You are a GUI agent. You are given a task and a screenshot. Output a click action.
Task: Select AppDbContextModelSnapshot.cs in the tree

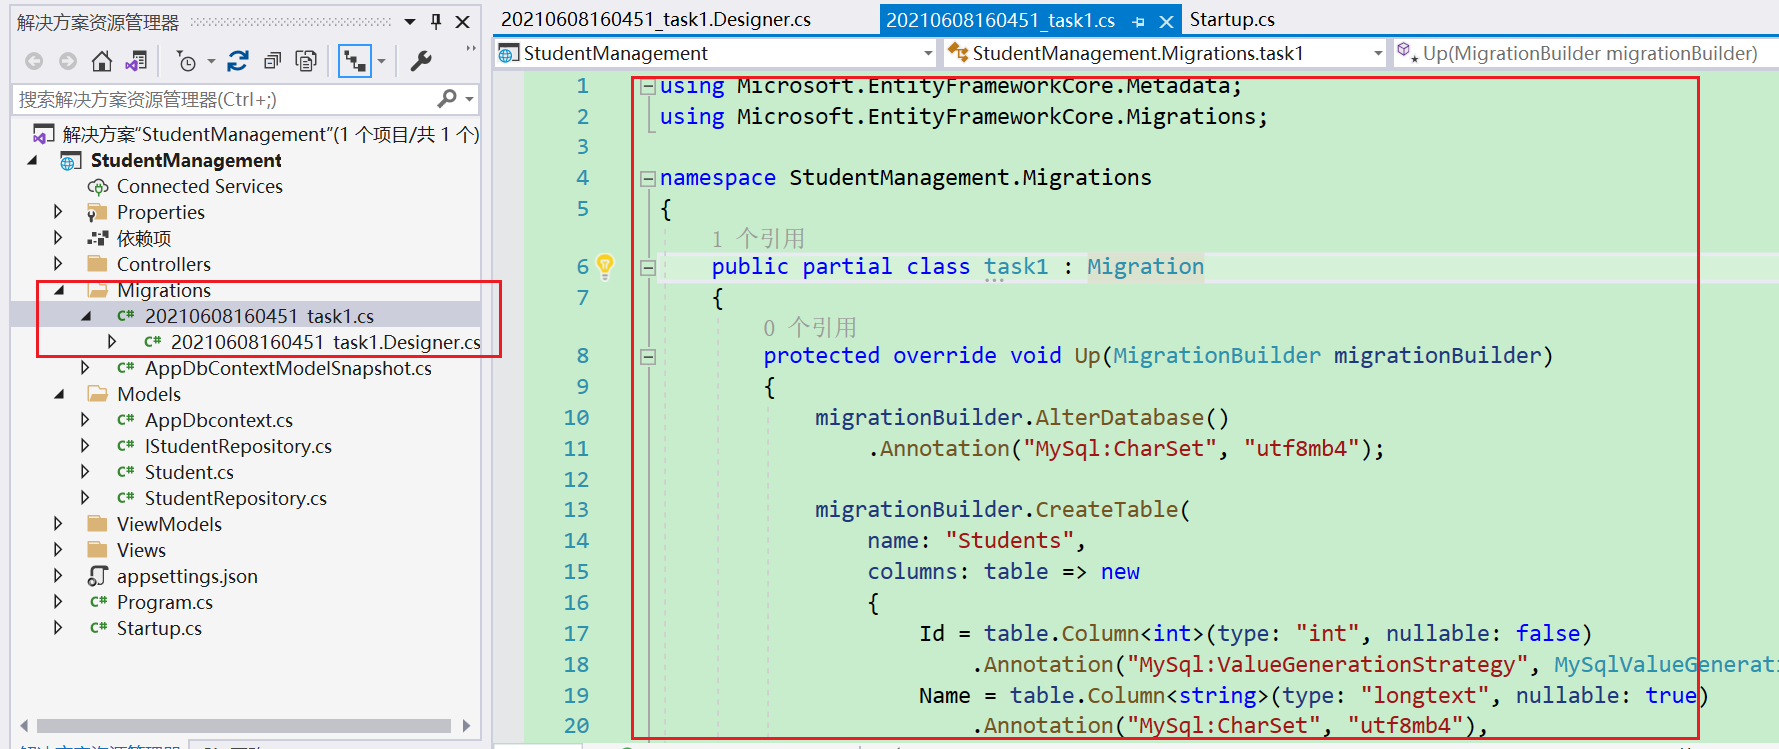pyautogui.click(x=288, y=368)
